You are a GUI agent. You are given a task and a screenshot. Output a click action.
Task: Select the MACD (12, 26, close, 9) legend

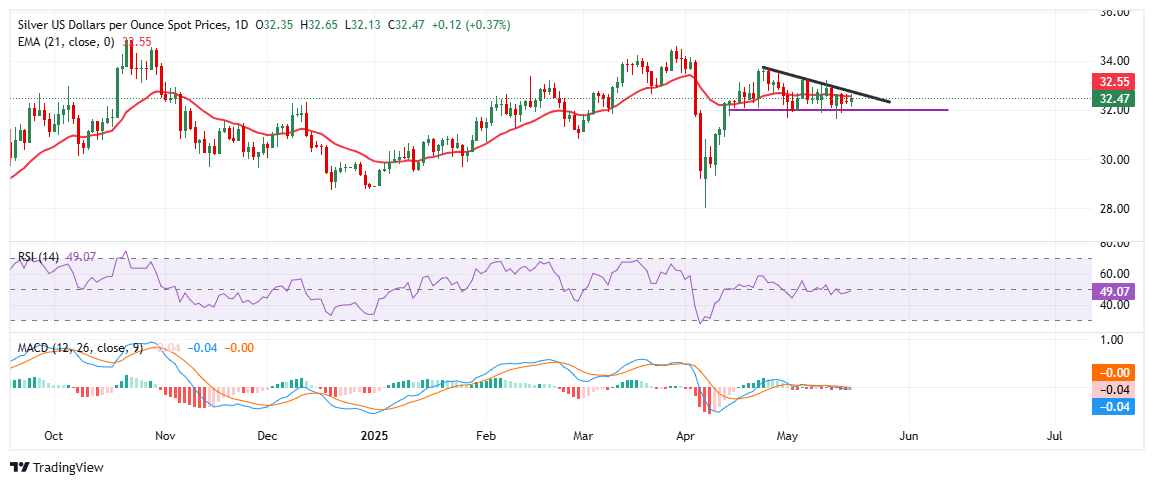point(75,347)
